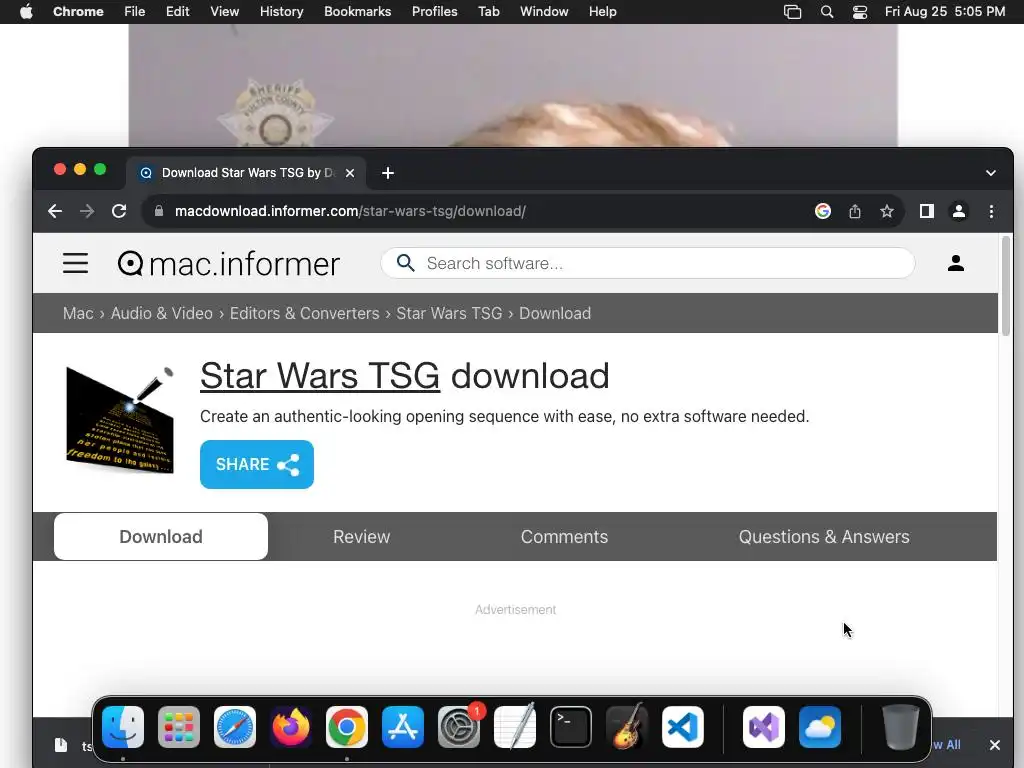The image size is (1024, 768).
Task: Click the address bar URL
Action: pyautogui.click(x=350, y=211)
